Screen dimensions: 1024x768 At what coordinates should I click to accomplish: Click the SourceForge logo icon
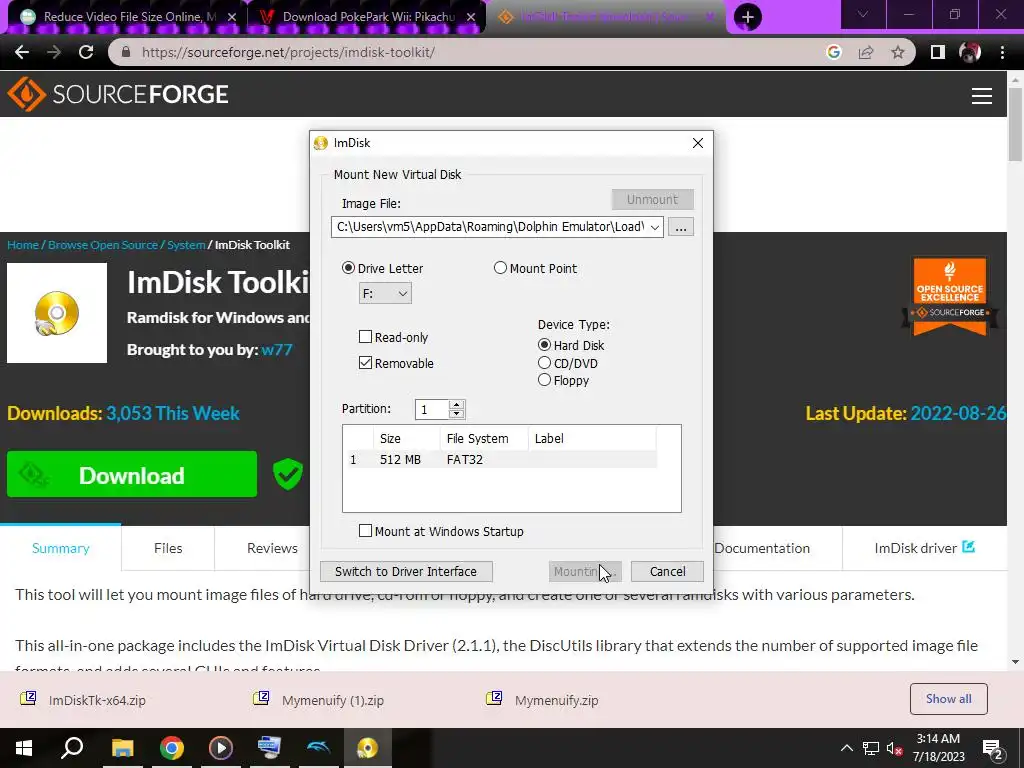[26, 95]
